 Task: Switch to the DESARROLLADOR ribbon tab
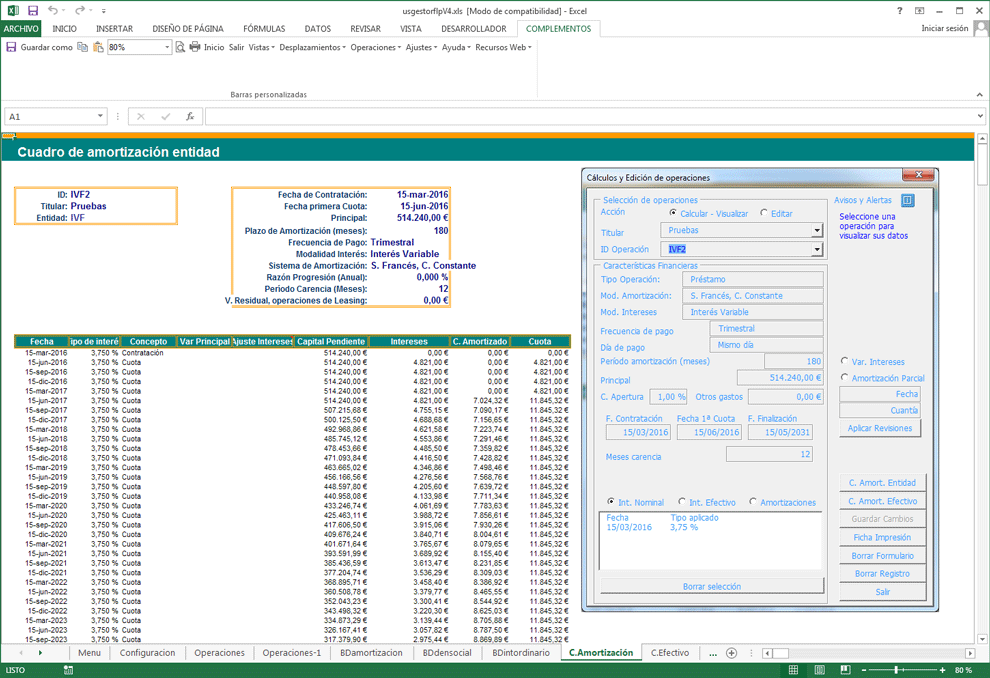pos(474,29)
